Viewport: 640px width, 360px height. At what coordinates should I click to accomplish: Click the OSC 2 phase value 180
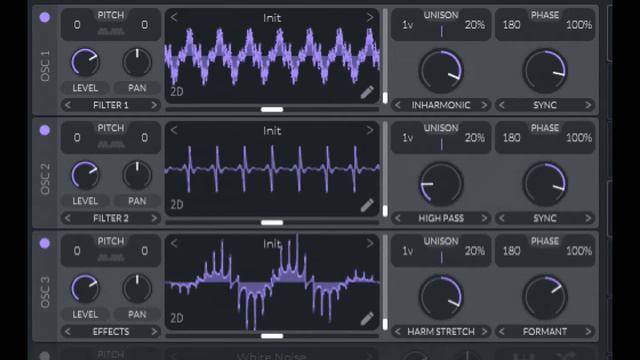pos(511,138)
